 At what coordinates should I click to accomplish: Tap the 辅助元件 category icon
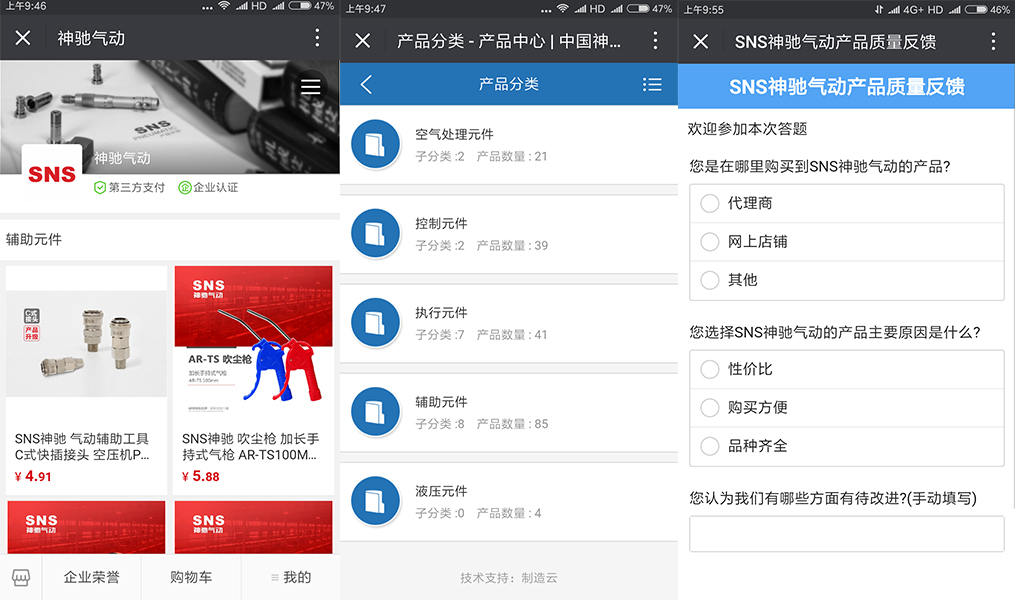(x=375, y=412)
